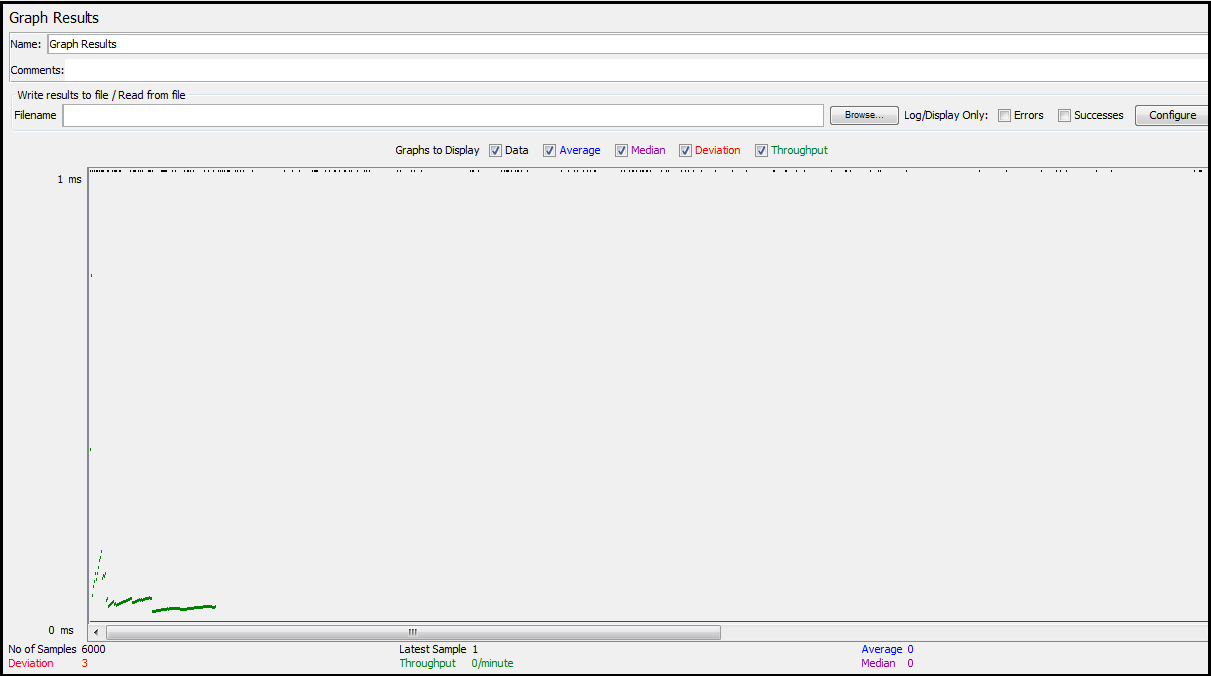This screenshot has height=676, width=1211.
Task: Click the No of Samples 6000 value
Action: [93, 649]
